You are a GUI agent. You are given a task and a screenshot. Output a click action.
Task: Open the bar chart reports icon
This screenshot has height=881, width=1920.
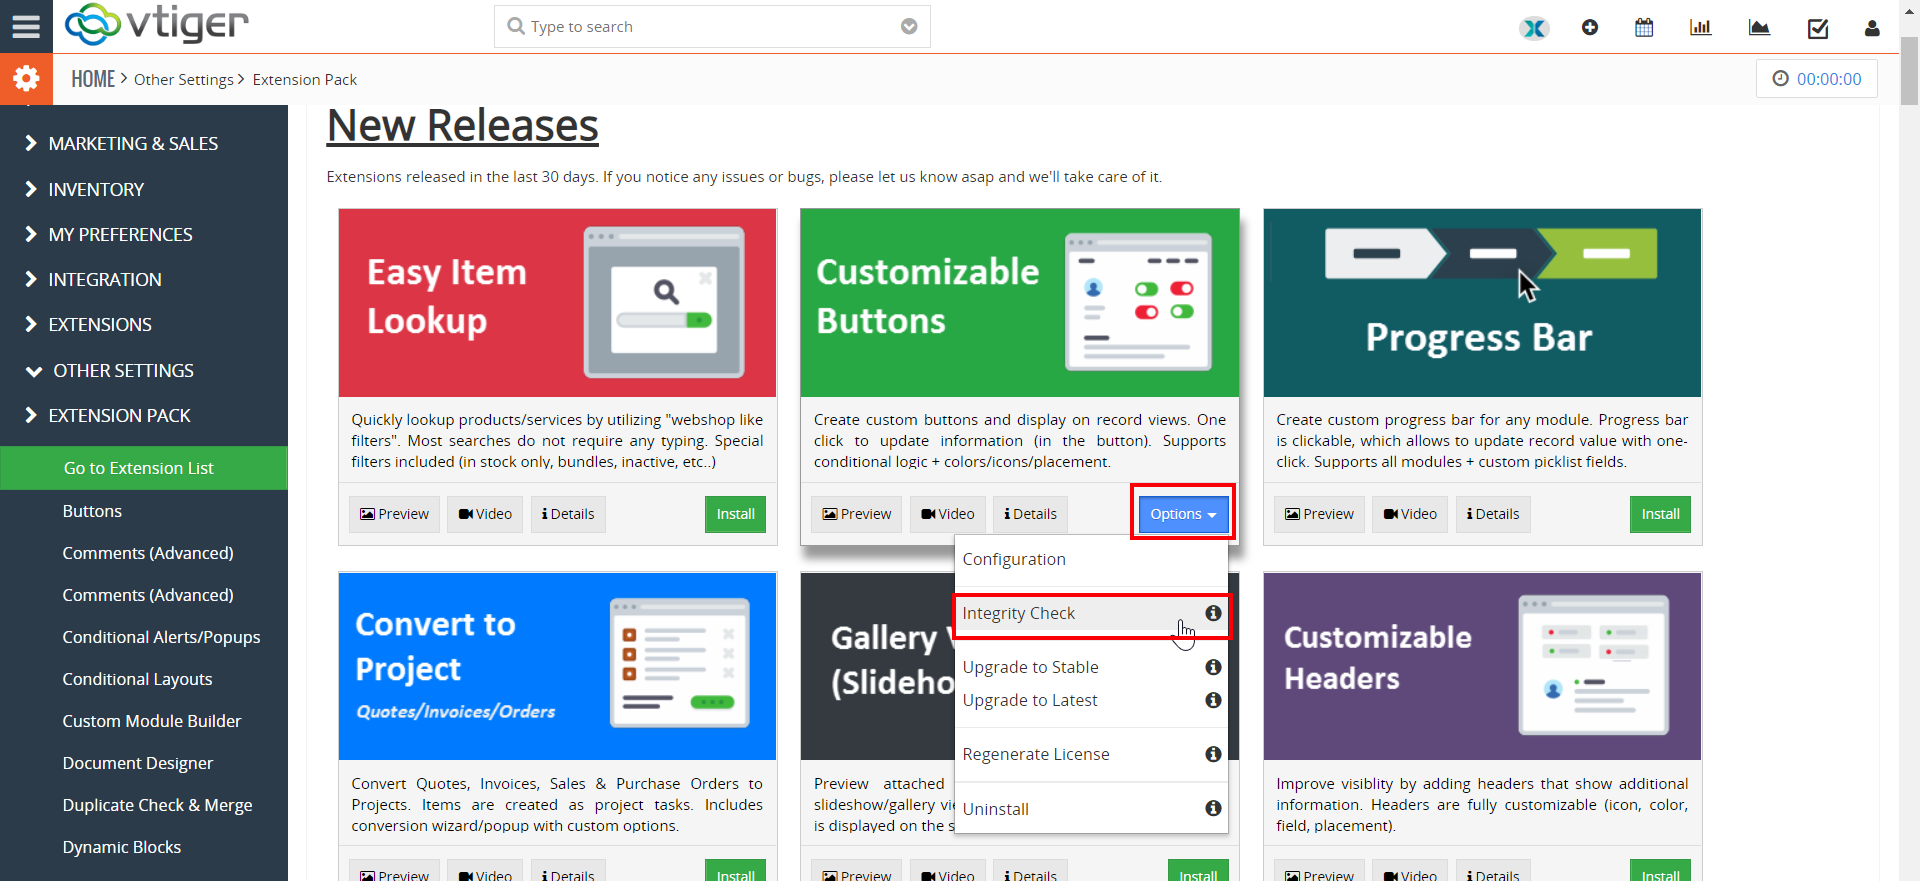coord(1700,28)
